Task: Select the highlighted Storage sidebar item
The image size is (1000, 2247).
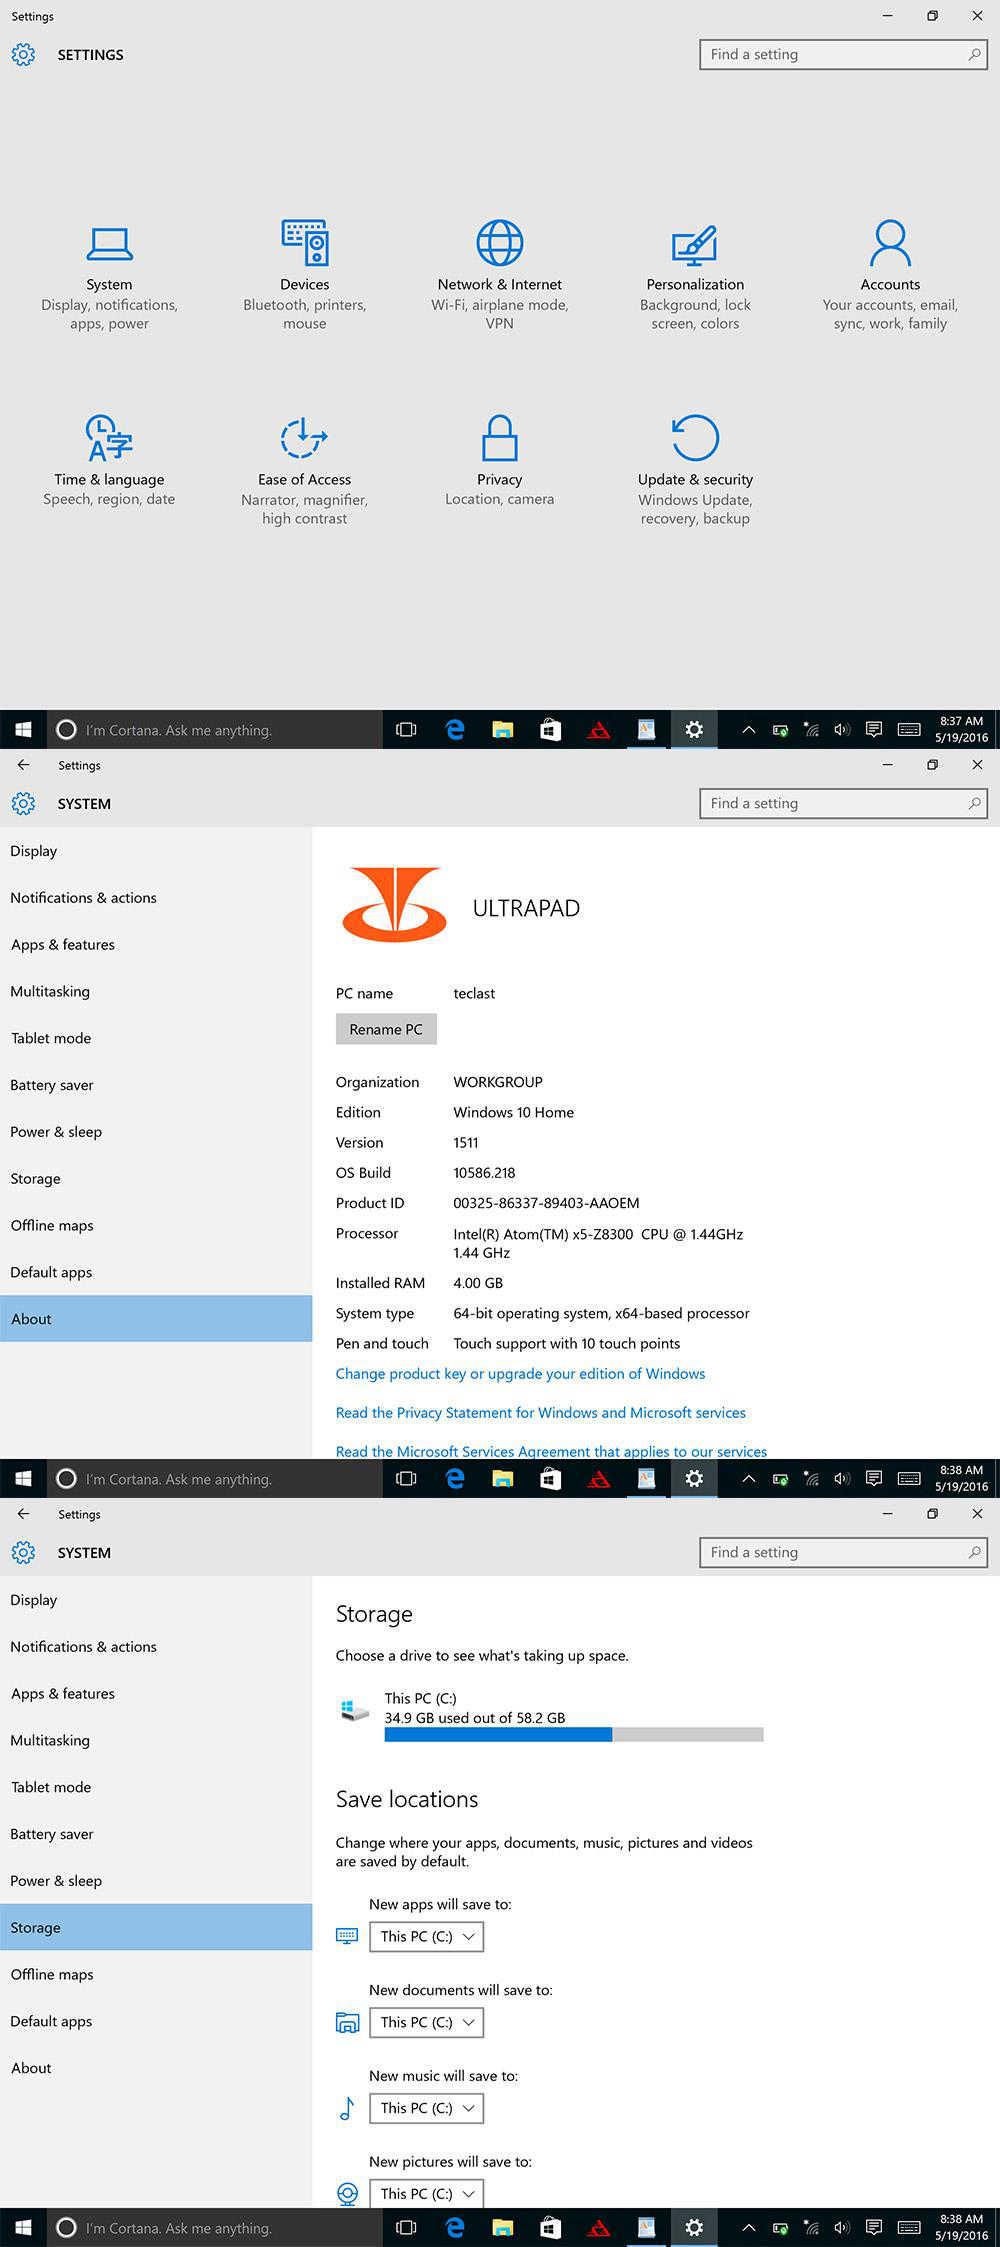Action: coord(156,1927)
